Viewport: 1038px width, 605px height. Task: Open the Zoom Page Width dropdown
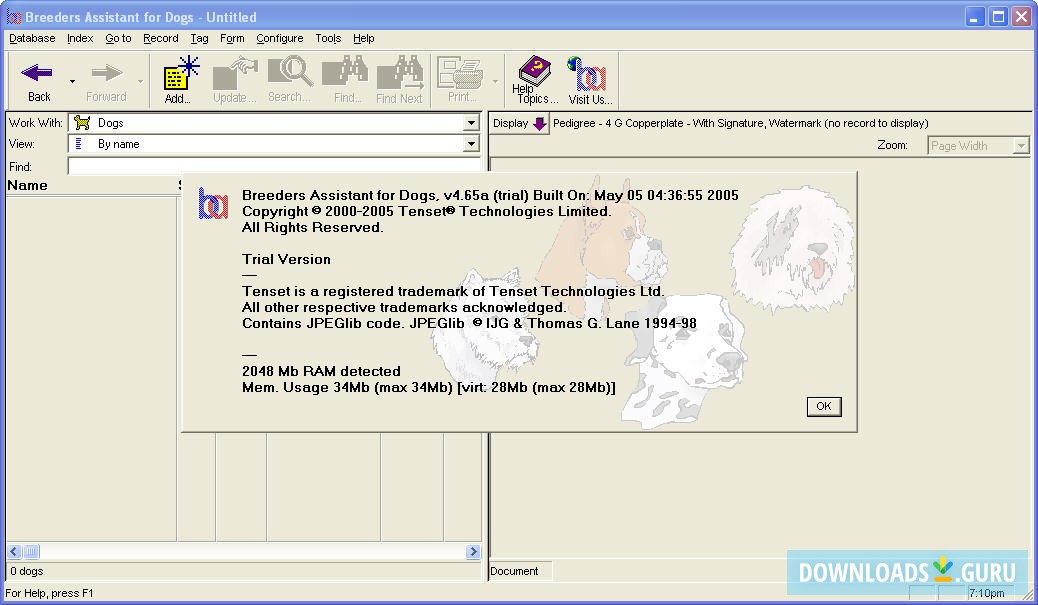1021,146
